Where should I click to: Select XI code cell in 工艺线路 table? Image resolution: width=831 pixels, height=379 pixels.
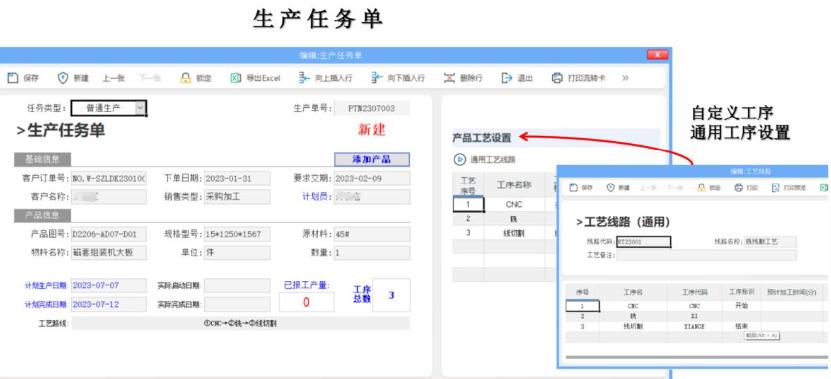(x=694, y=316)
